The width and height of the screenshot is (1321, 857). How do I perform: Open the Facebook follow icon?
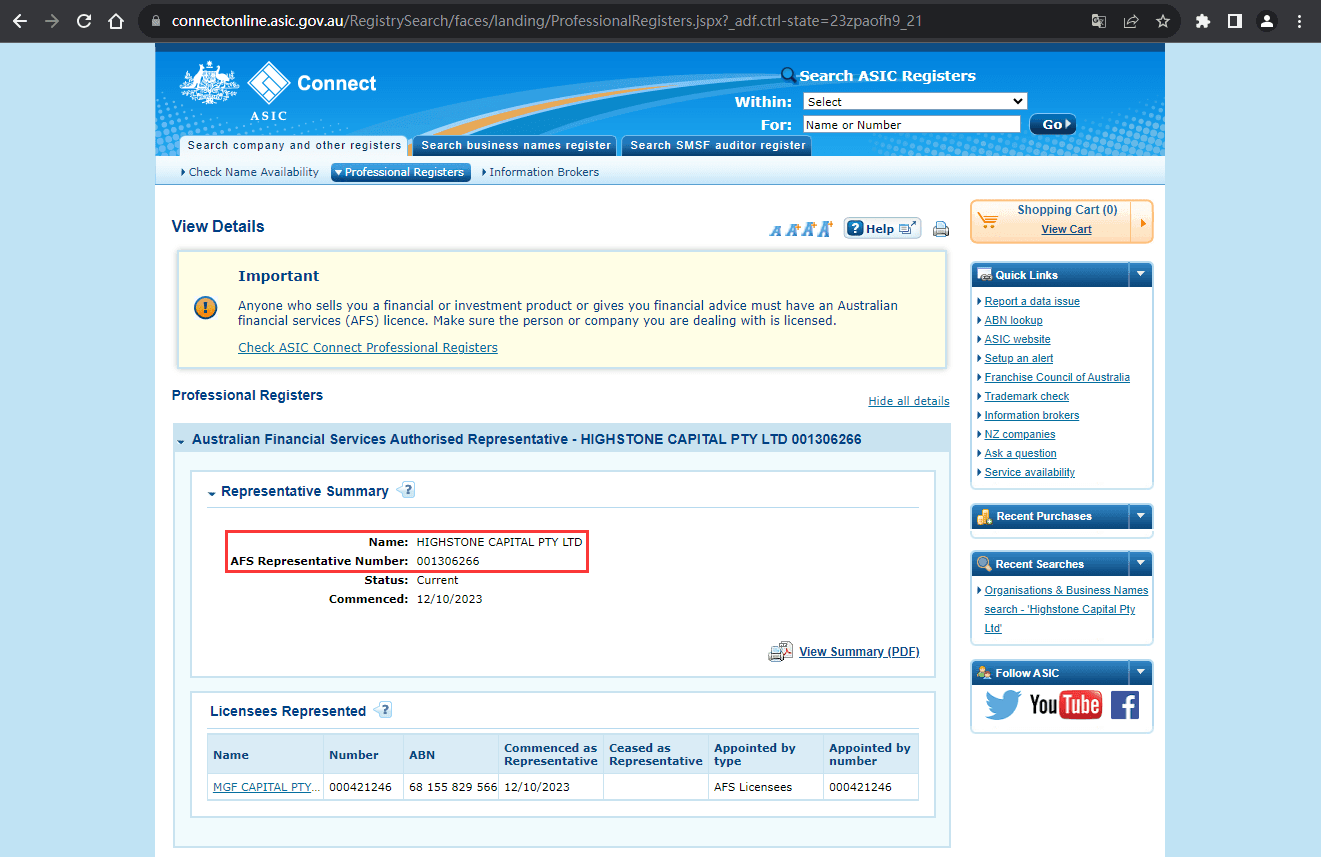(1125, 704)
